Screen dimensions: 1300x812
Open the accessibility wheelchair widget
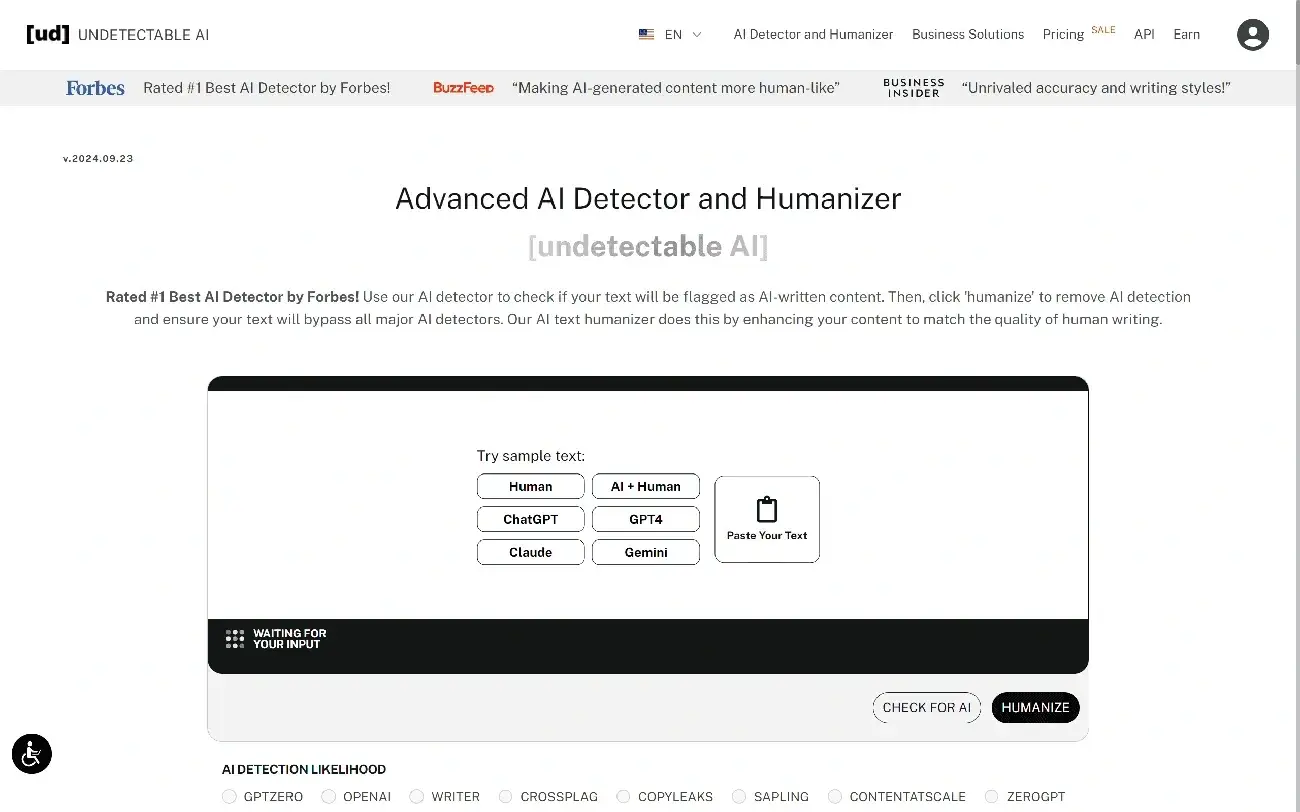pyautogui.click(x=31, y=753)
